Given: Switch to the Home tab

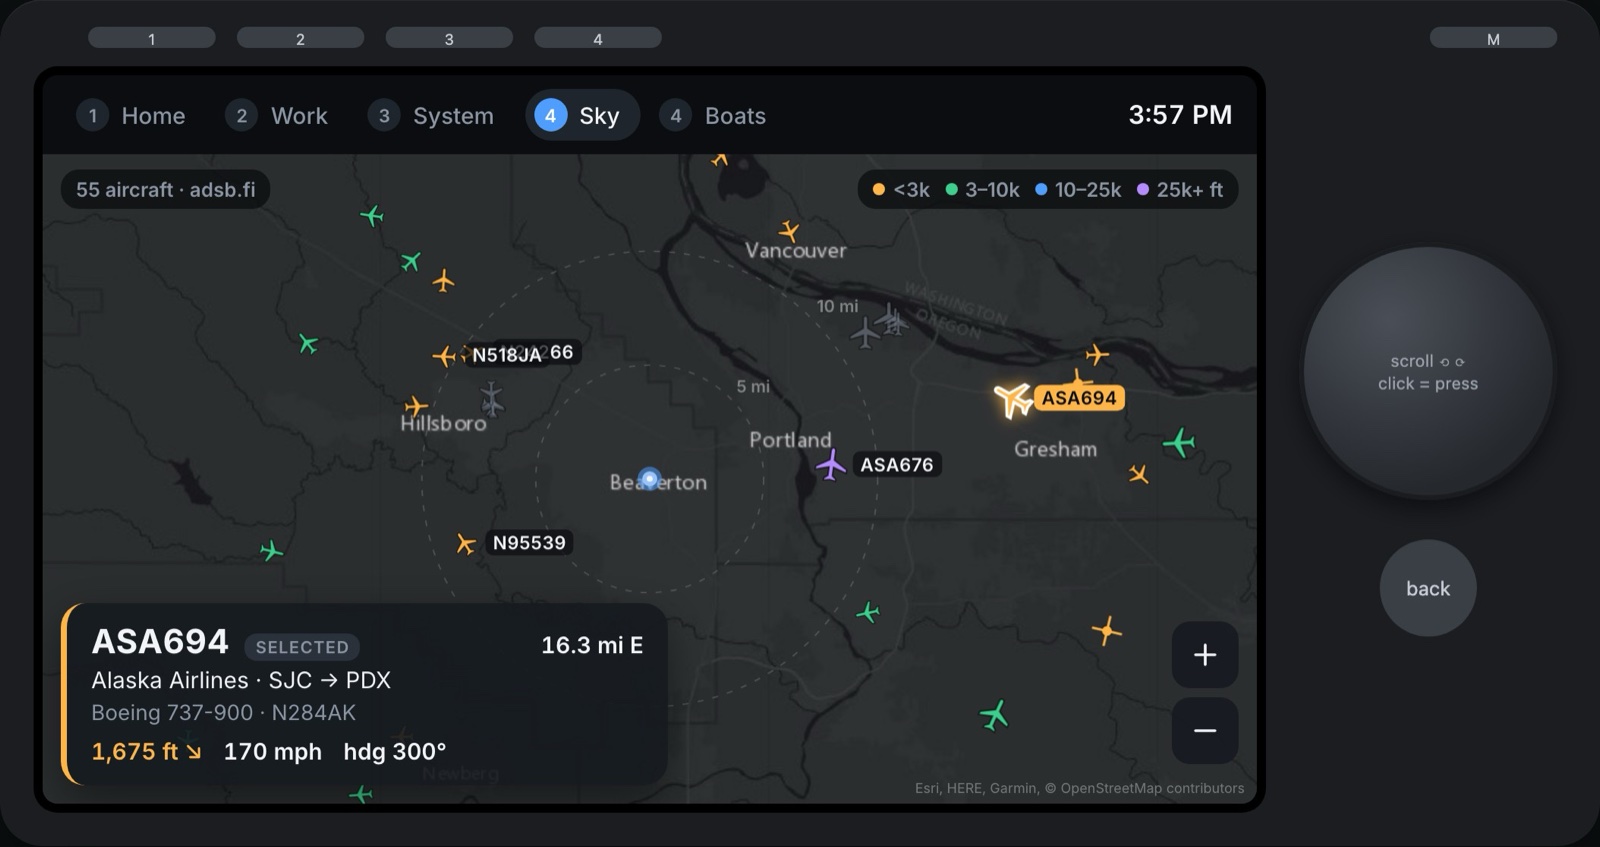Looking at the screenshot, I should (x=132, y=116).
